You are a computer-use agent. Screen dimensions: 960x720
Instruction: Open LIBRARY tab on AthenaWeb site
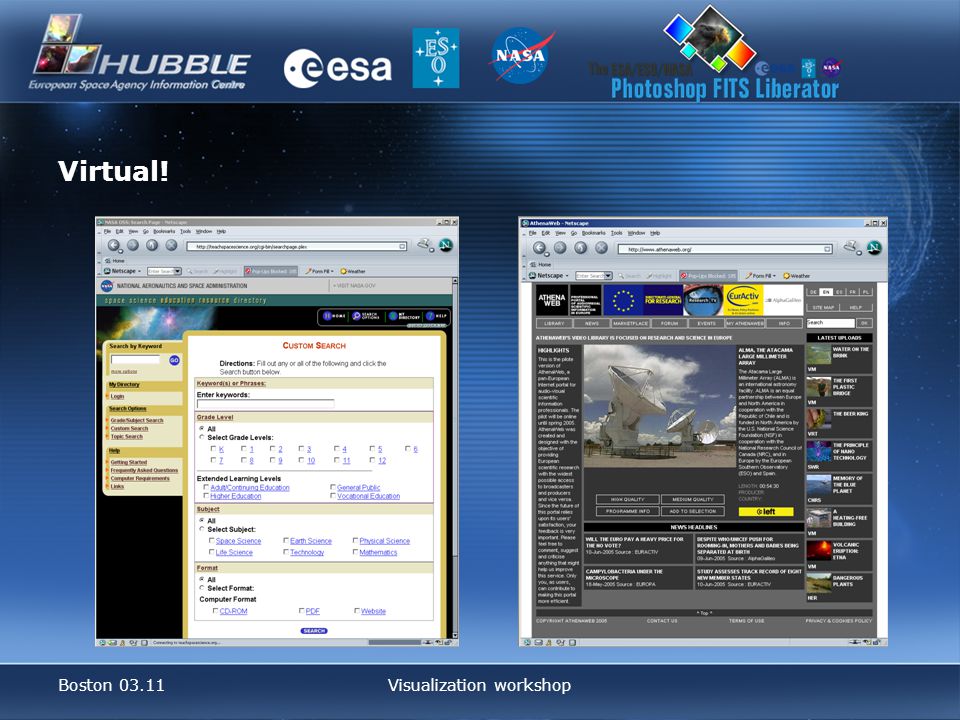[555, 323]
